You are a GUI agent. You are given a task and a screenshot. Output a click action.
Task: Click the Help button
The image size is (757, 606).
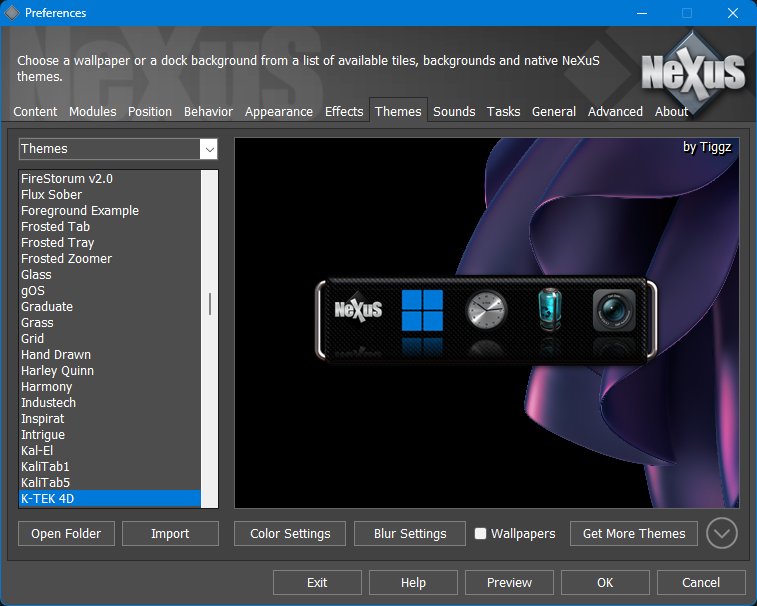point(413,582)
